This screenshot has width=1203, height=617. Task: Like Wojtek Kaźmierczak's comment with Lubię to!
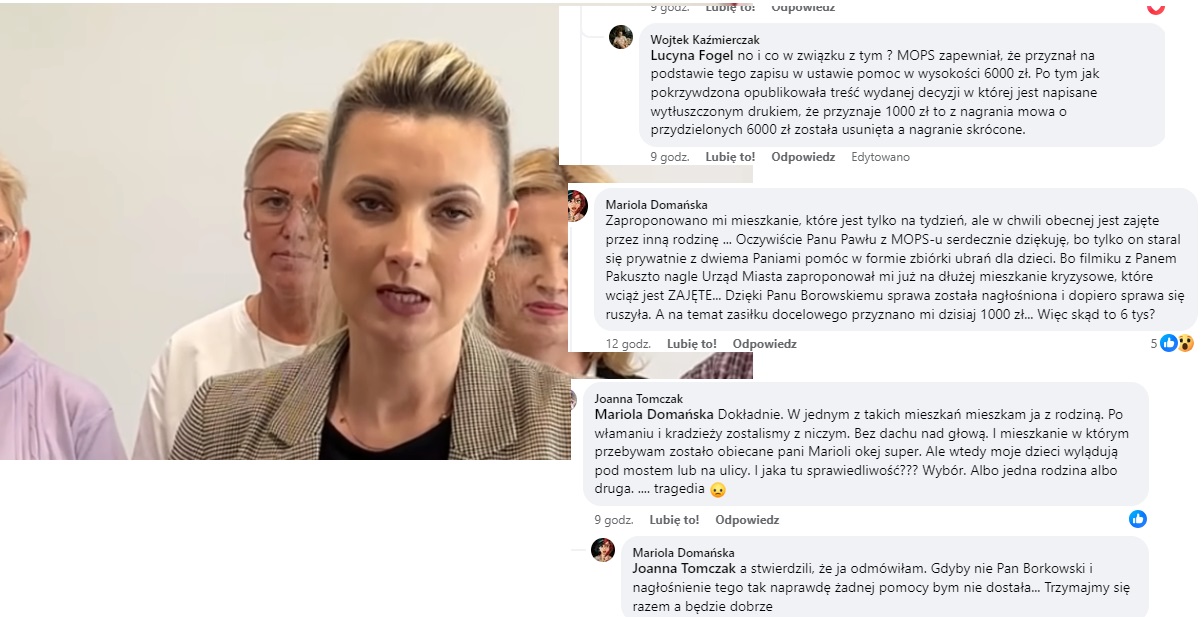(x=730, y=157)
